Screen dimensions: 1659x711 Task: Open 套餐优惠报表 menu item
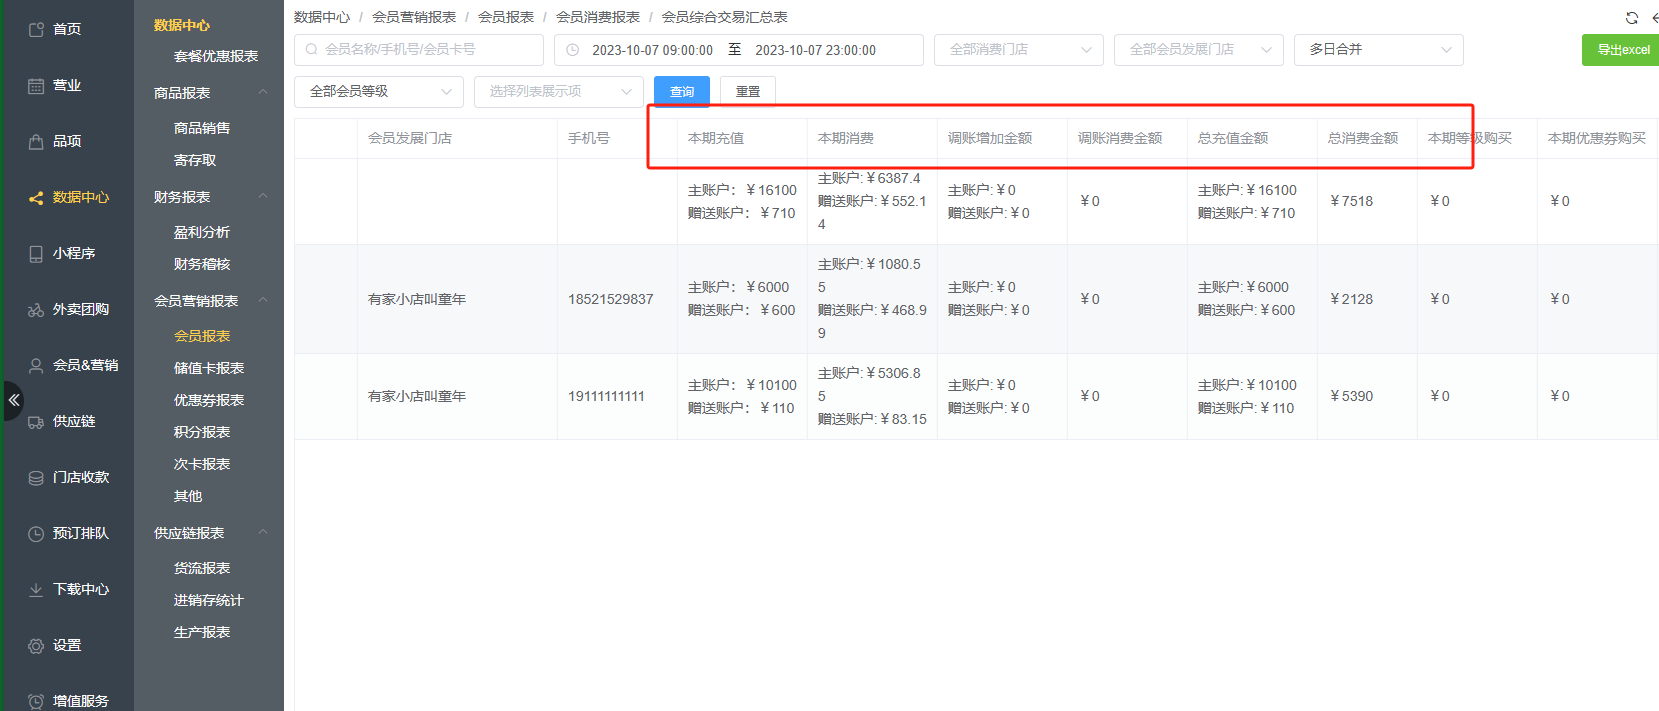click(216, 56)
